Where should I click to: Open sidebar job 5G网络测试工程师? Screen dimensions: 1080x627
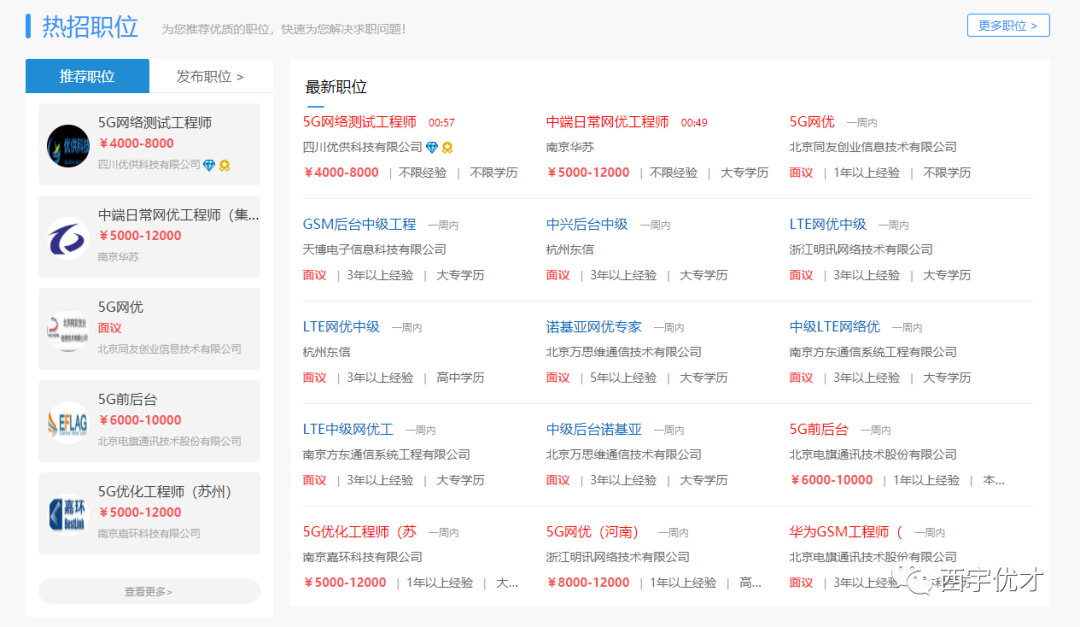click(x=155, y=123)
